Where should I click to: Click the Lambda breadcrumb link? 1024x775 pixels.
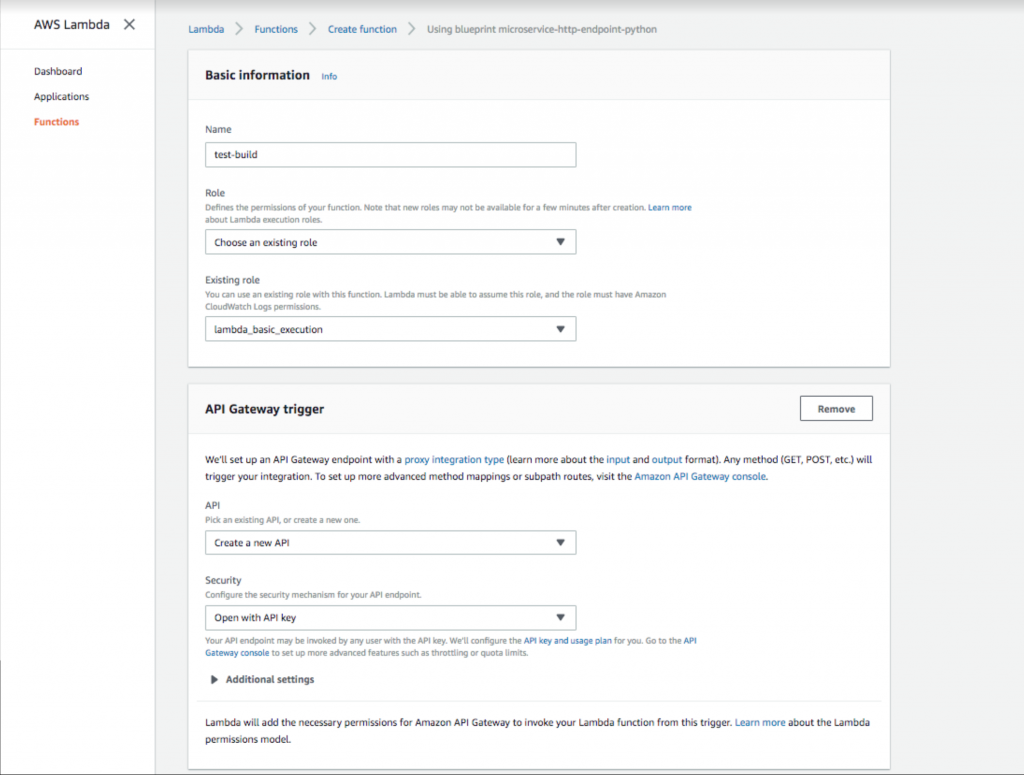206,29
